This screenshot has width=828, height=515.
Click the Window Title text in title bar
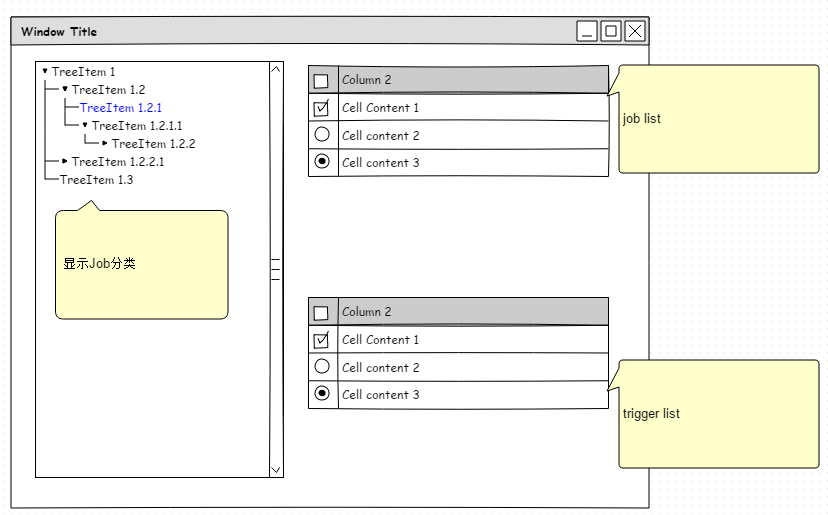click(59, 32)
